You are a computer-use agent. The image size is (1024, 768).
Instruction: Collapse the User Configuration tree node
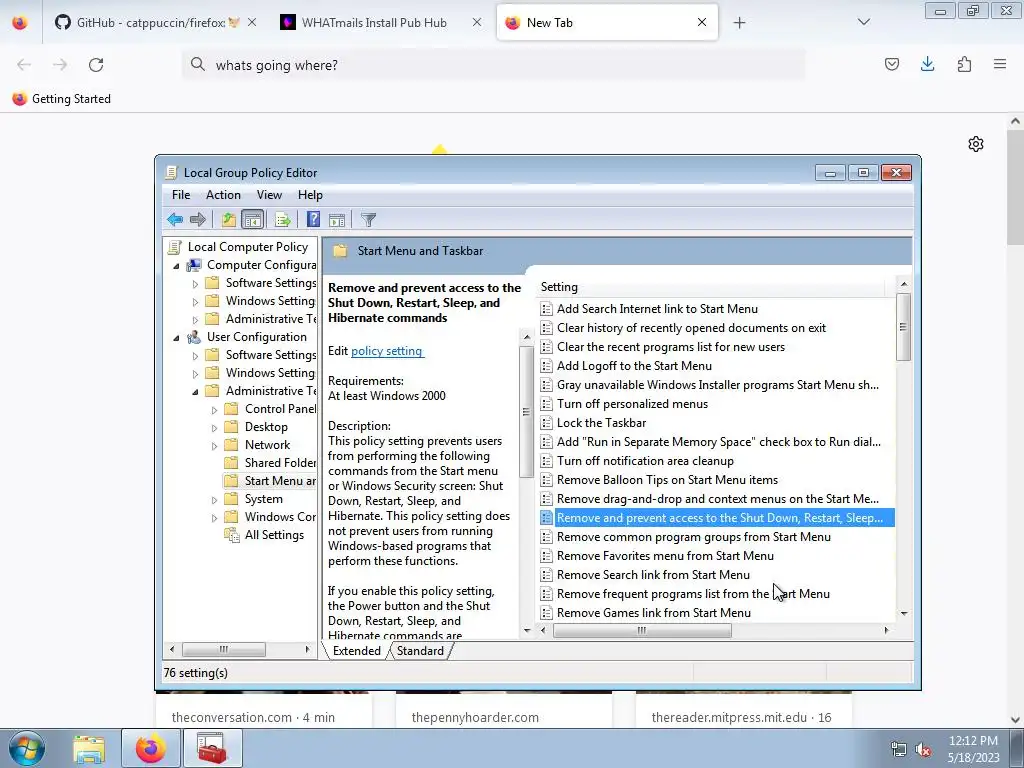click(x=176, y=338)
